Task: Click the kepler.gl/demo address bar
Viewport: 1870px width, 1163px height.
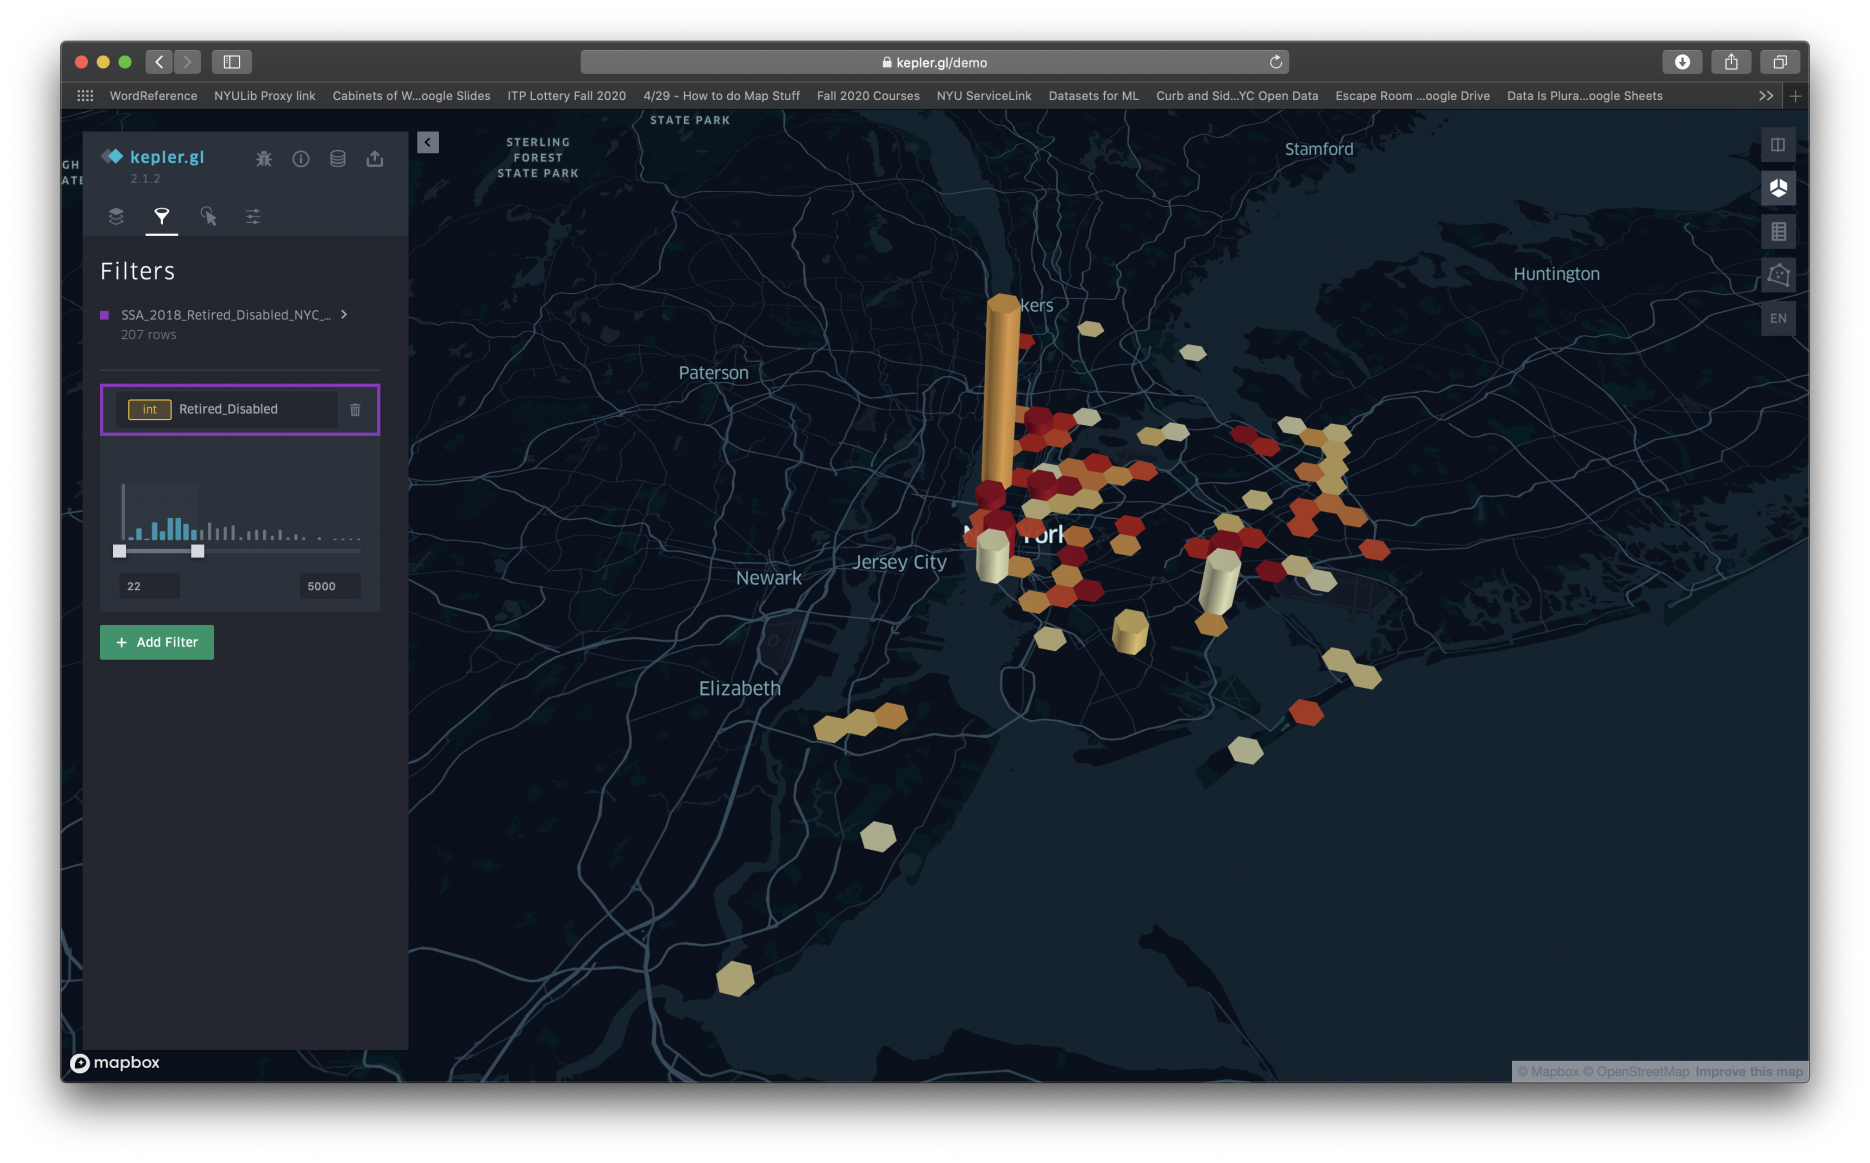Action: [x=935, y=62]
